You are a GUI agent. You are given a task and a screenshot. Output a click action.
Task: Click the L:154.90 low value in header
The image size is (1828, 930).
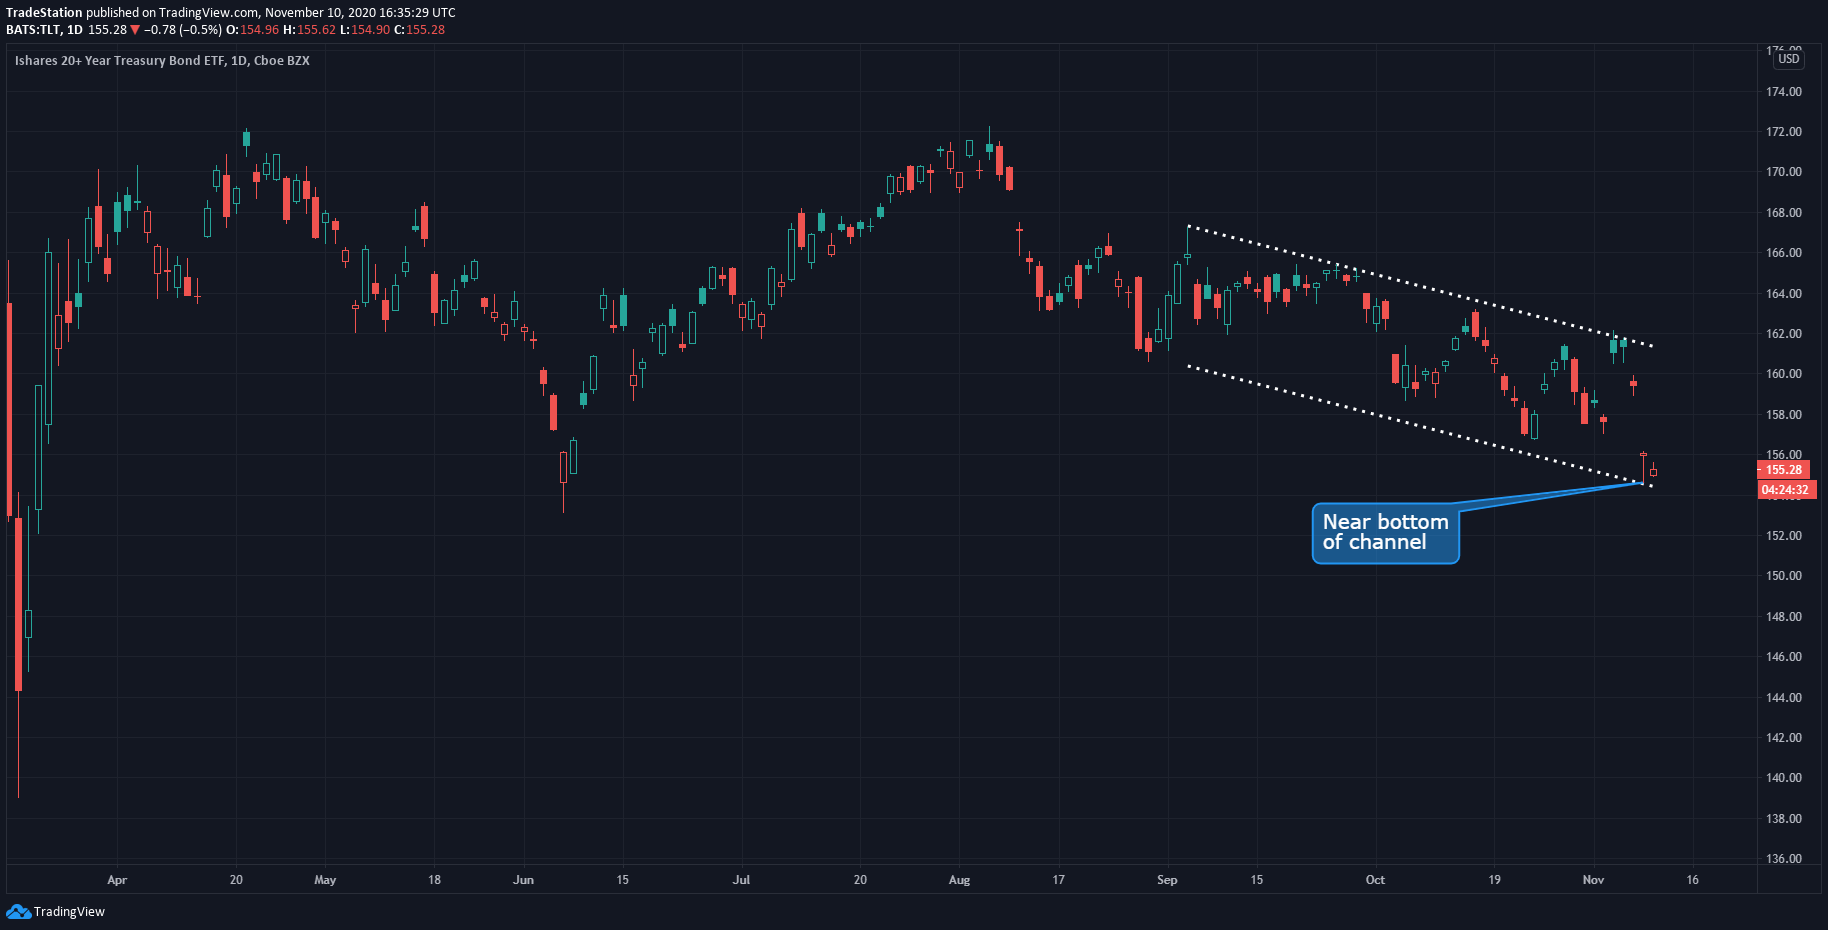[x=365, y=30]
